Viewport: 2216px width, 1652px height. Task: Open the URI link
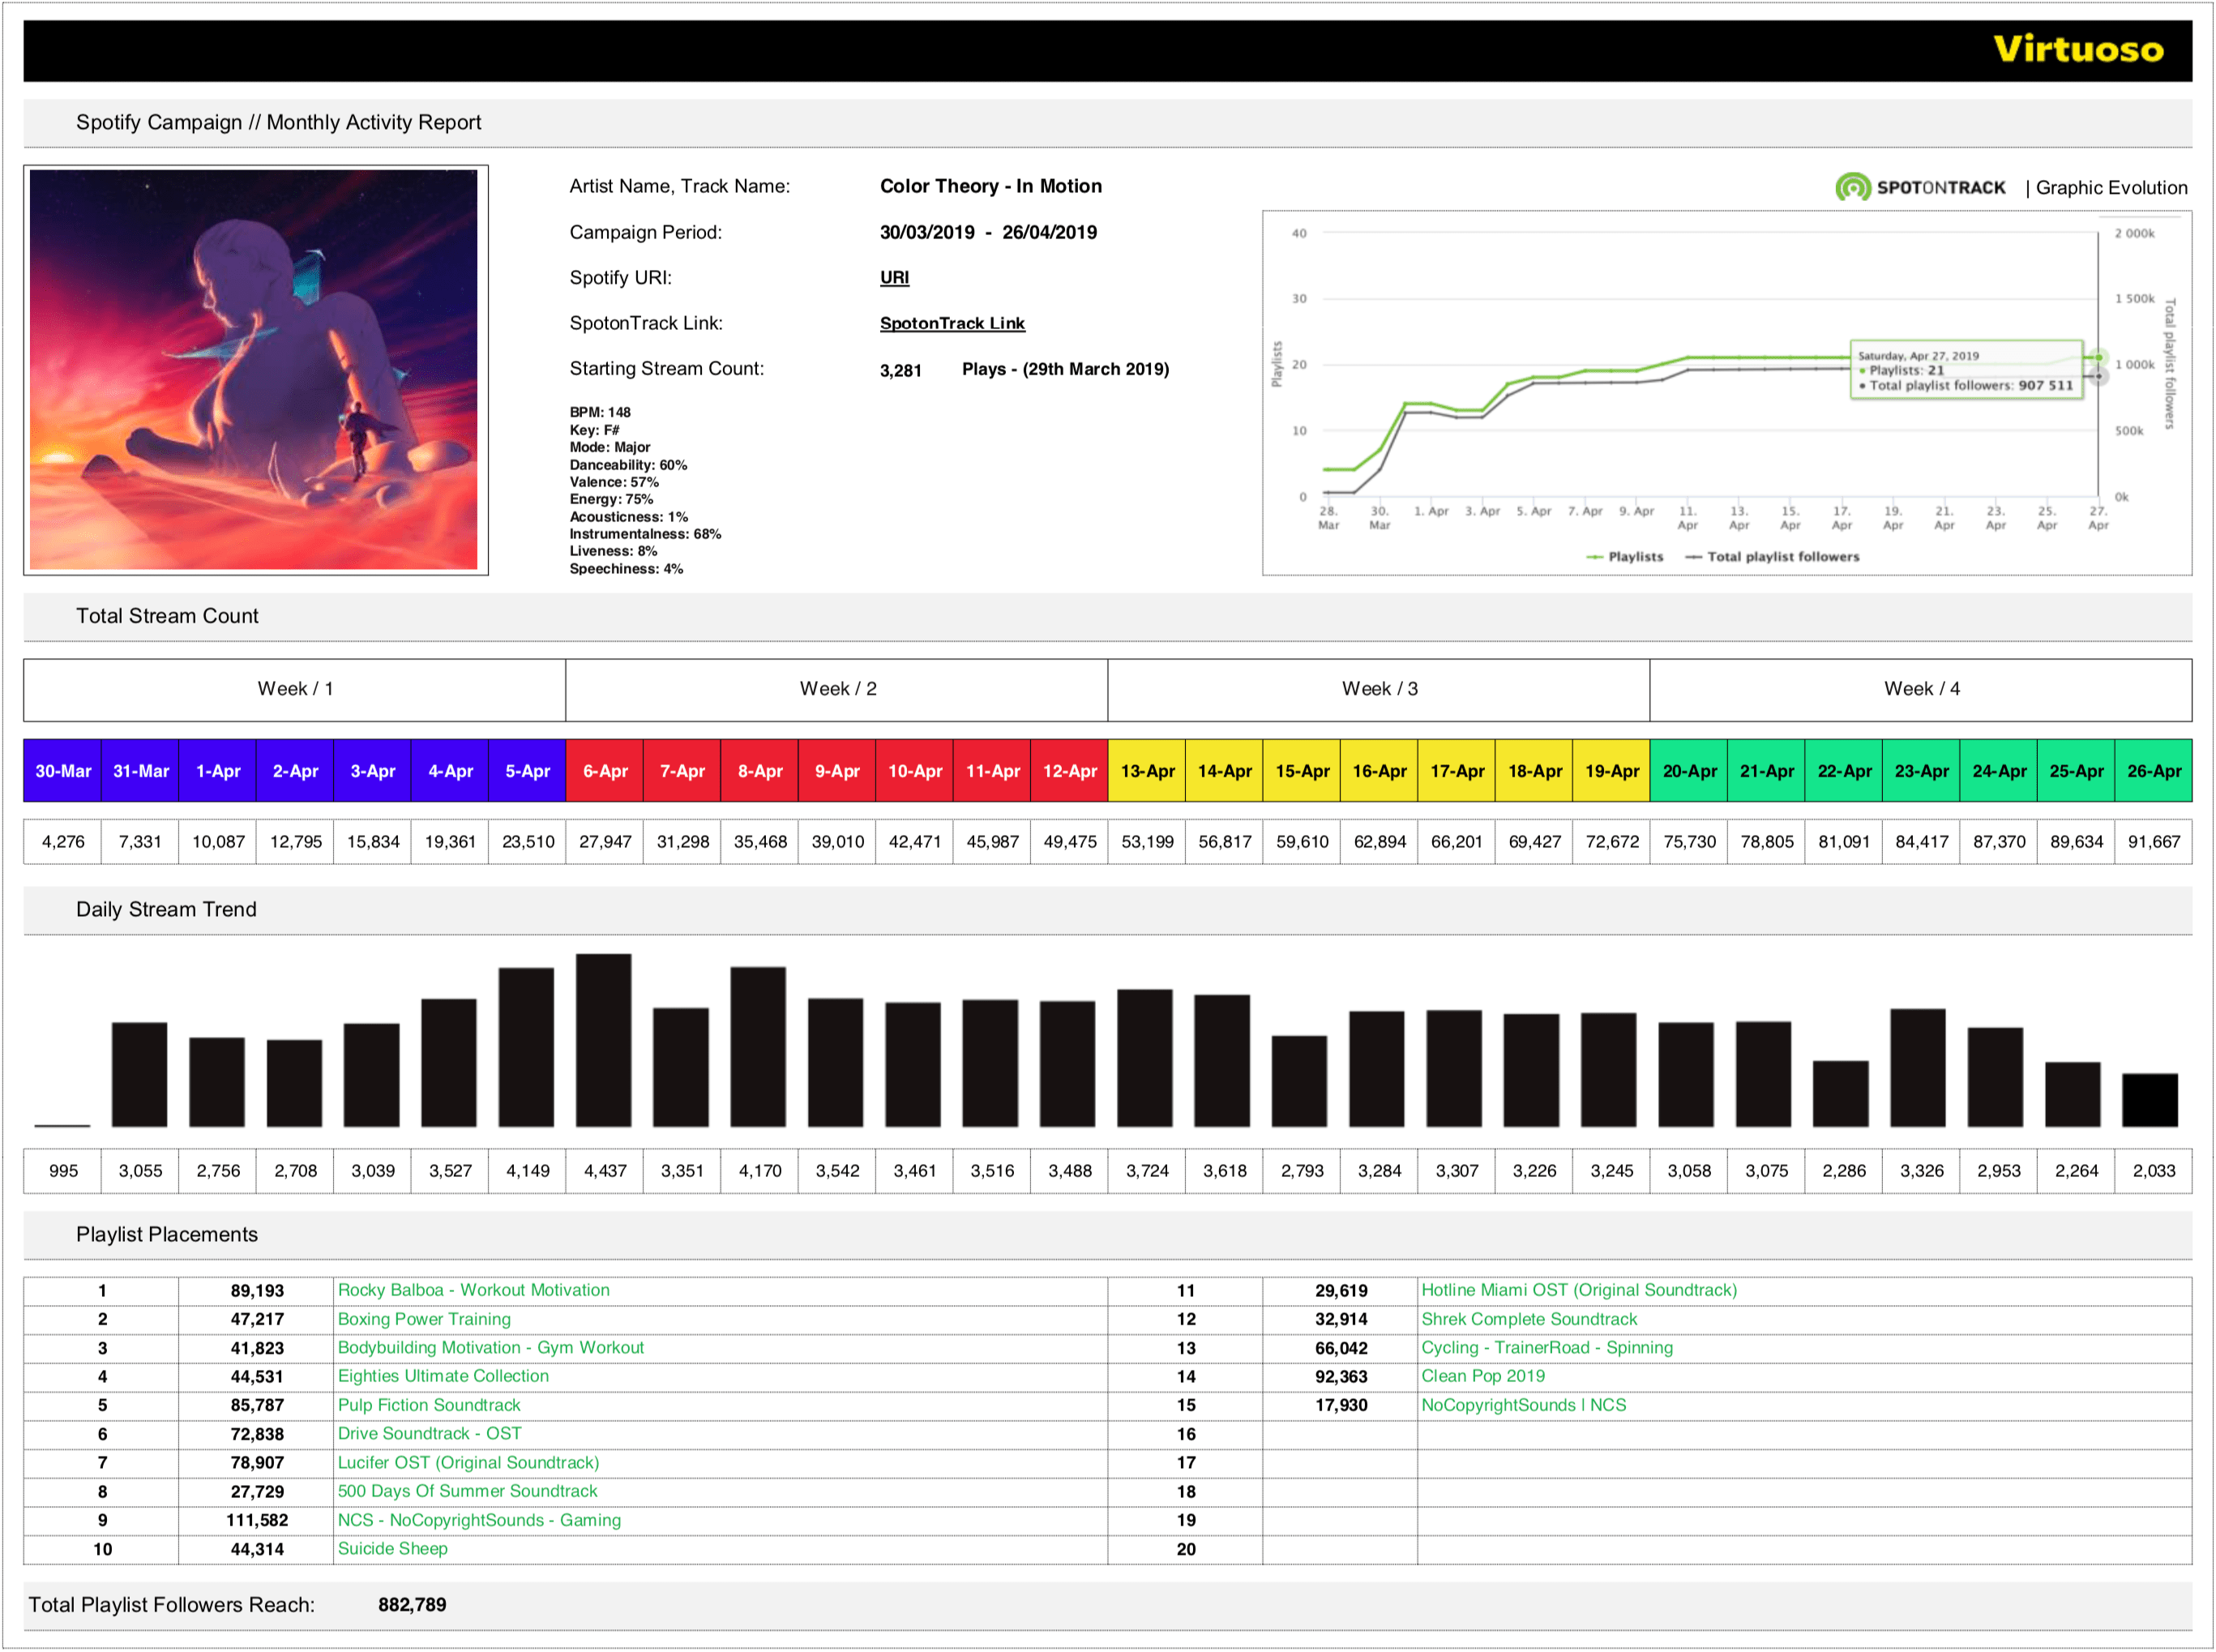[894, 277]
